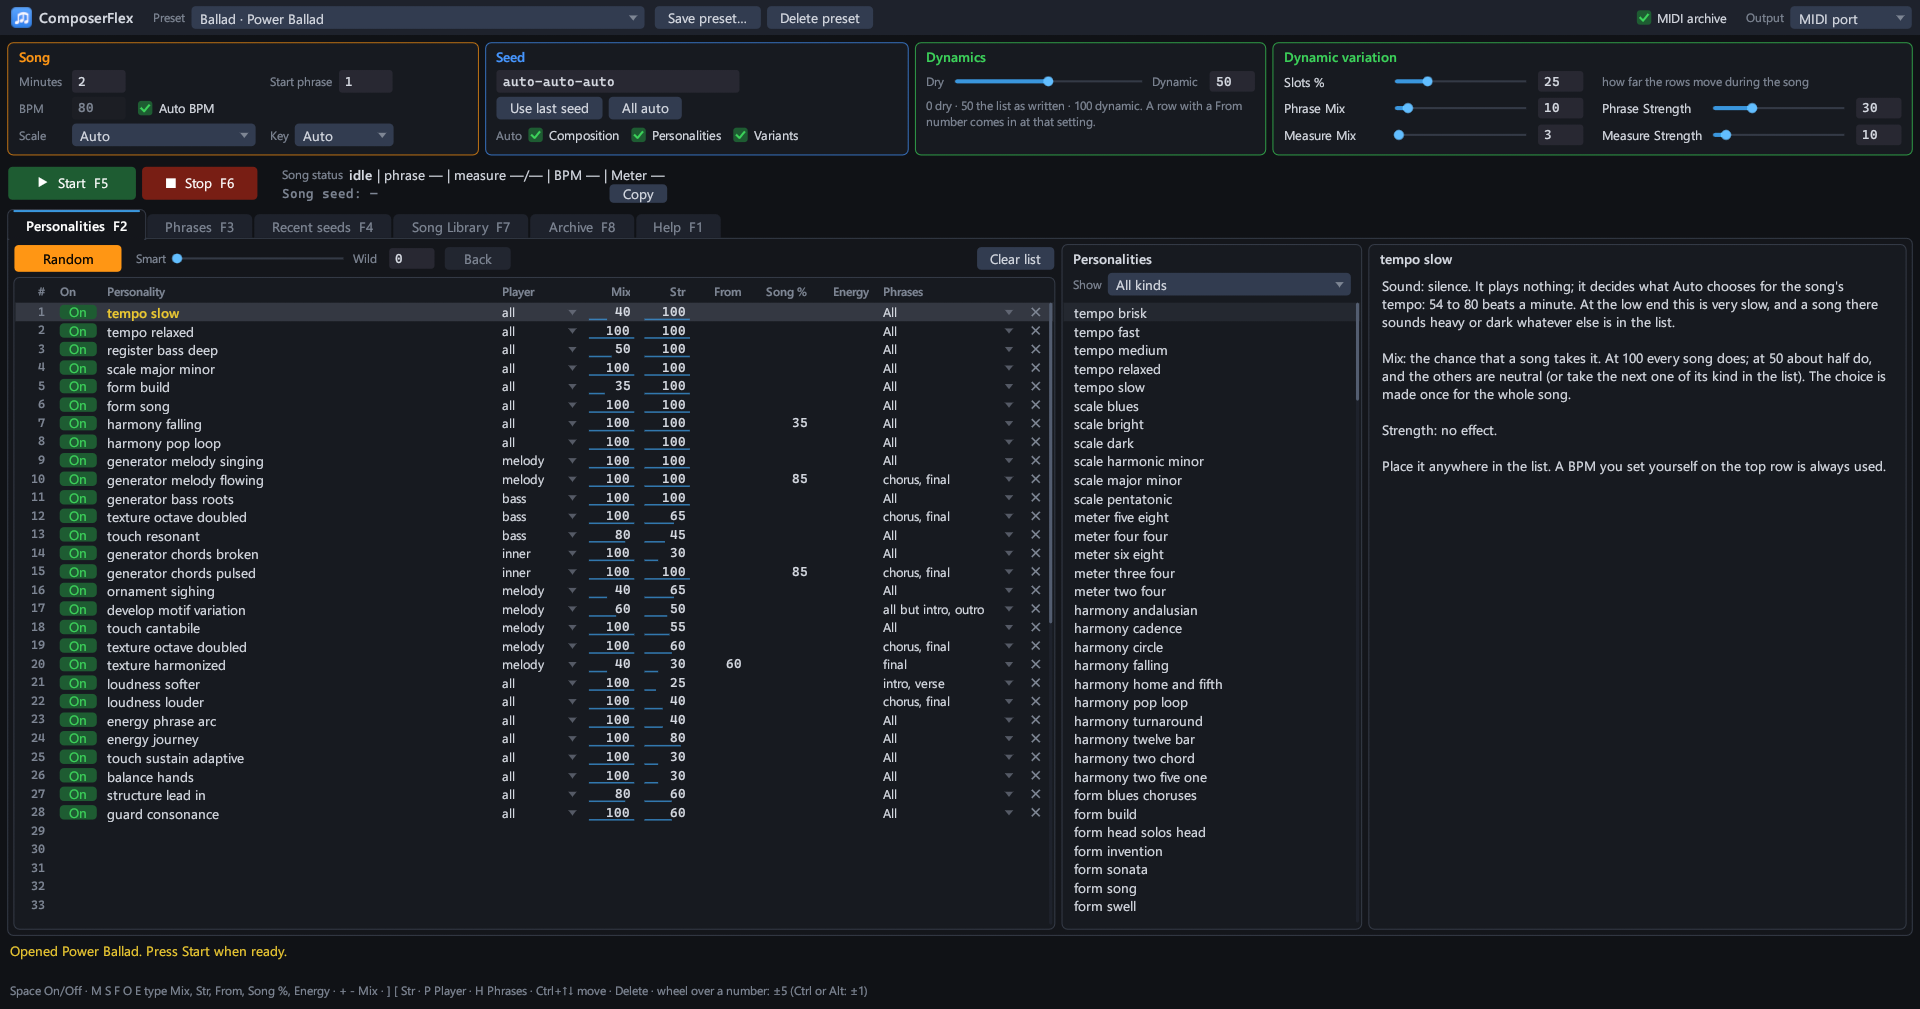Remove harmony falling row using X icon
1920x1009 pixels.
pyautogui.click(x=1035, y=423)
